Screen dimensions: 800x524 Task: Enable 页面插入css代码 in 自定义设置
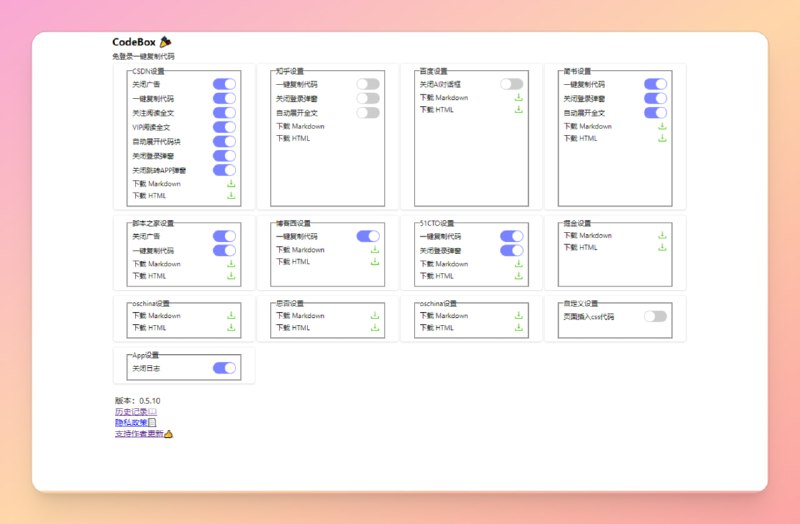[655, 316]
